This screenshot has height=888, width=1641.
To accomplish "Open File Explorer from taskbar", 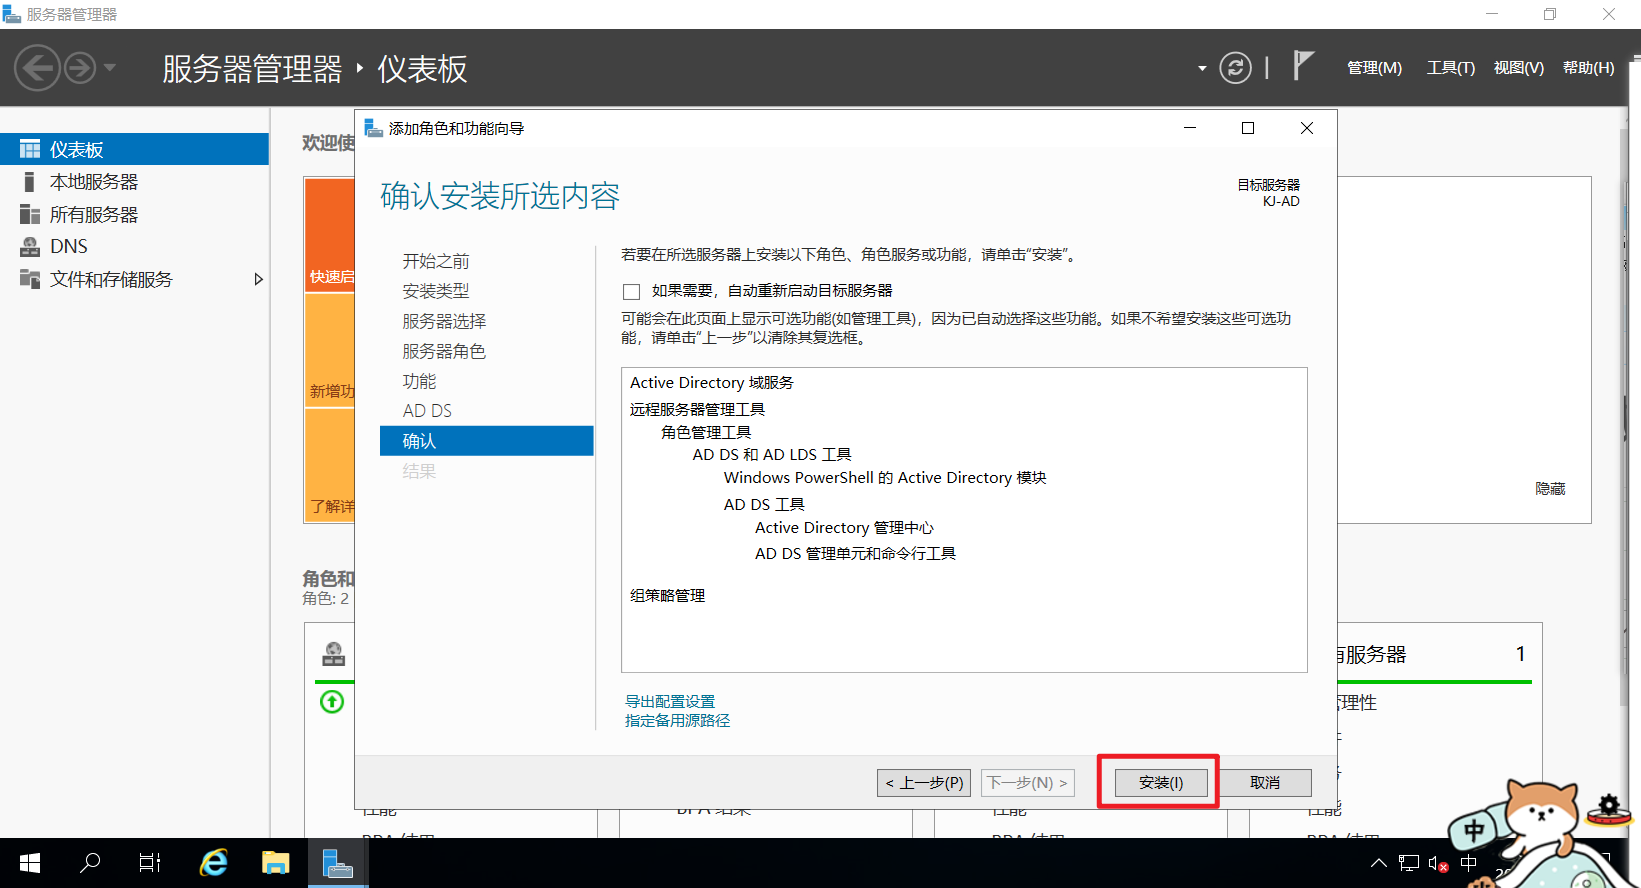I will (x=275, y=863).
